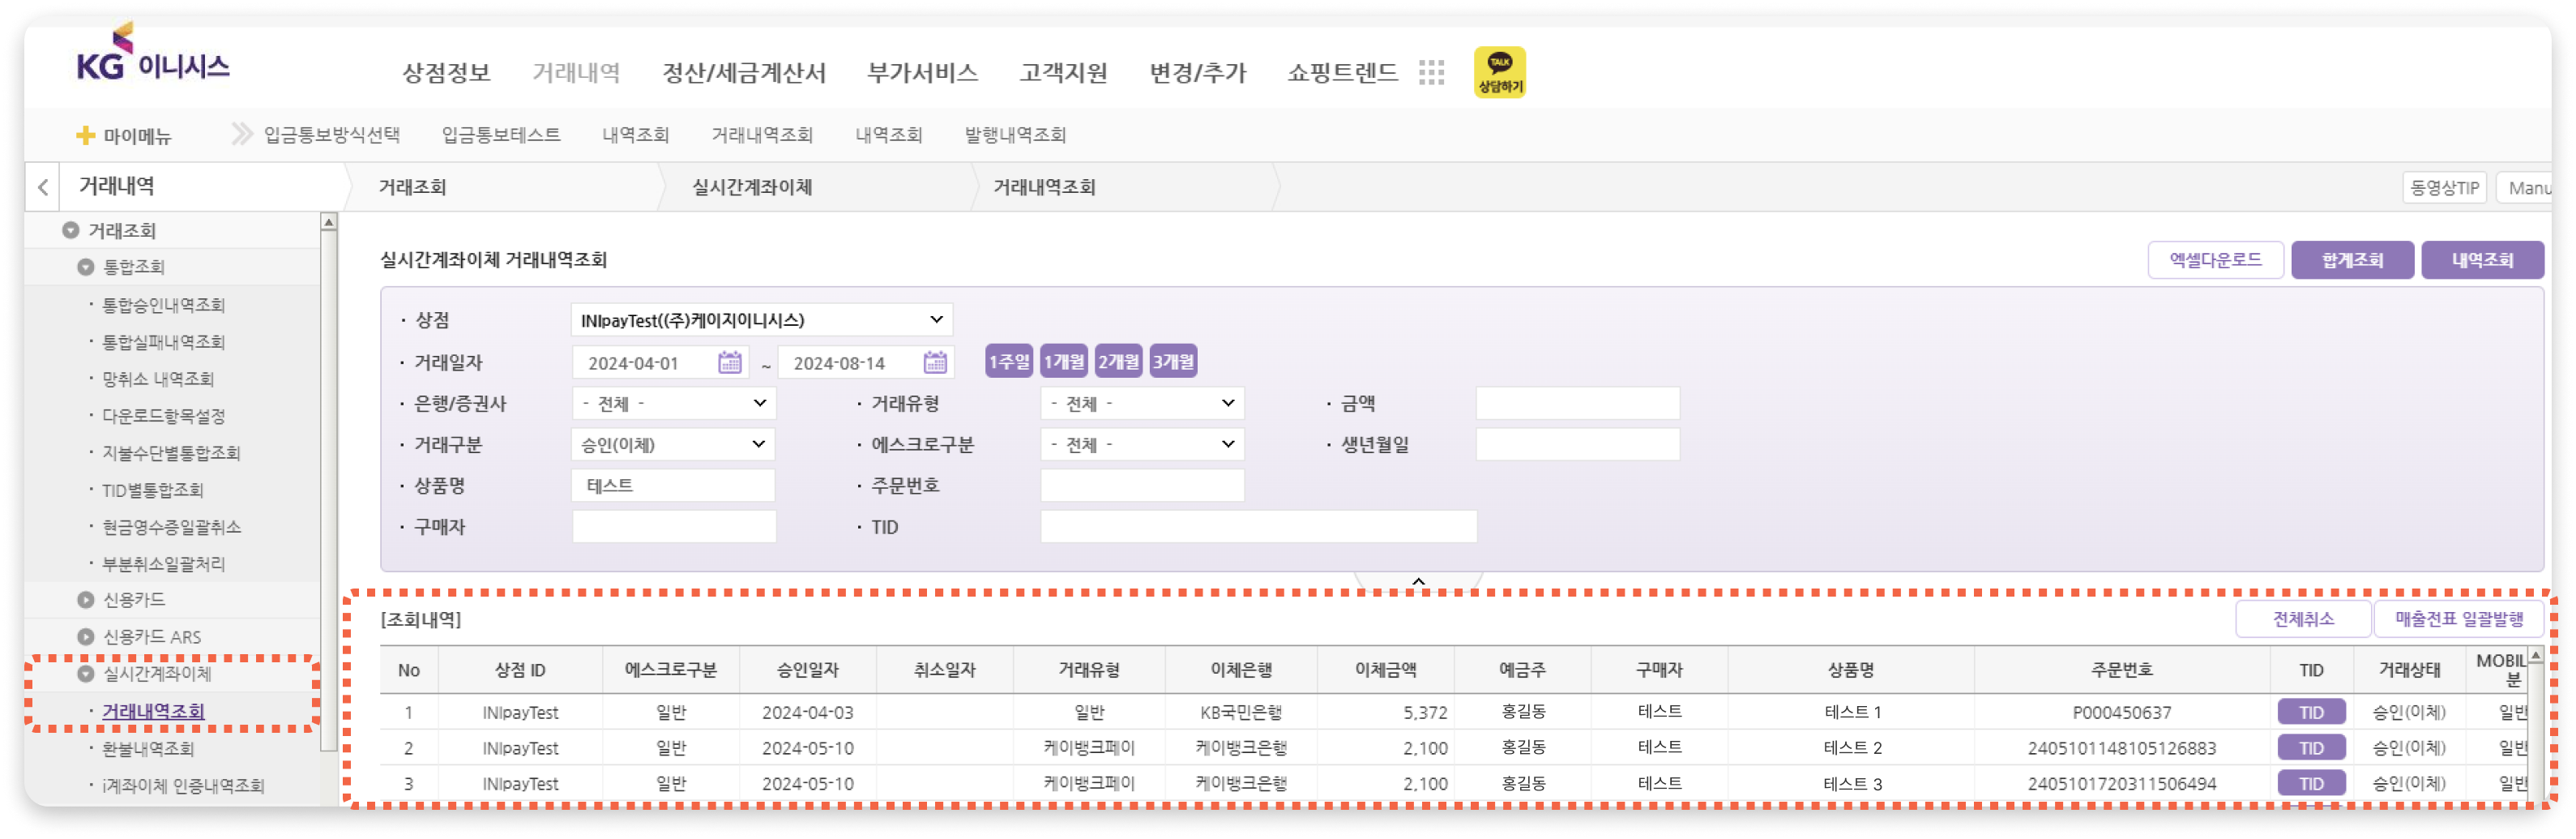Open the 고객지원 menu
This screenshot has width=2576, height=839.
click(1063, 73)
